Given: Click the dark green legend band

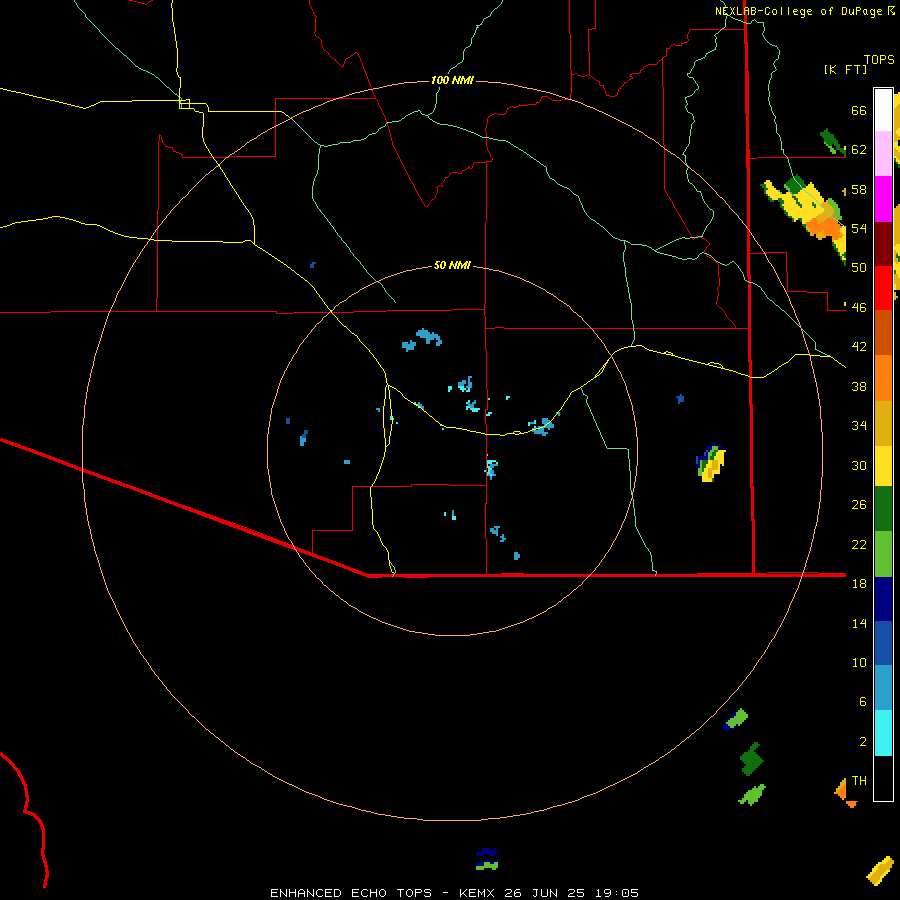Looking at the screenshot, I should [x=883, y=509].
